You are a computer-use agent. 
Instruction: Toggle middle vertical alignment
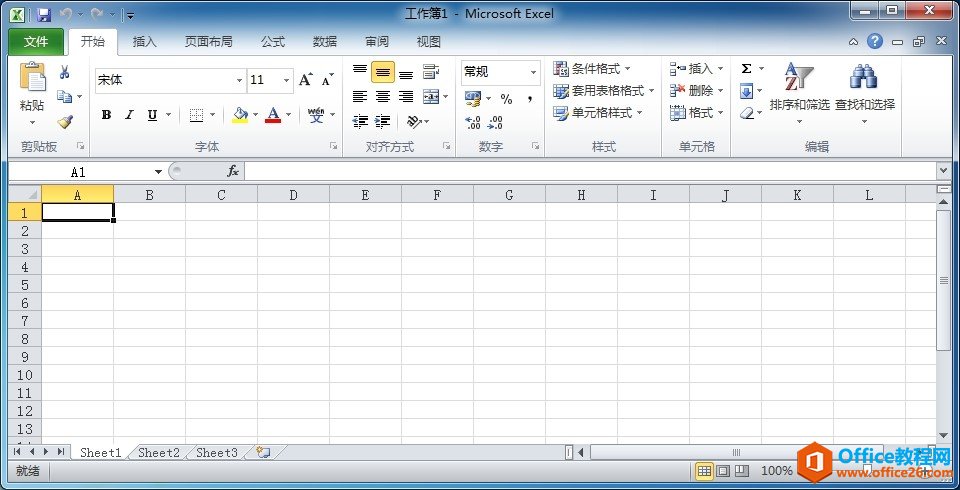pyautogui.click(x=383, y=72)
